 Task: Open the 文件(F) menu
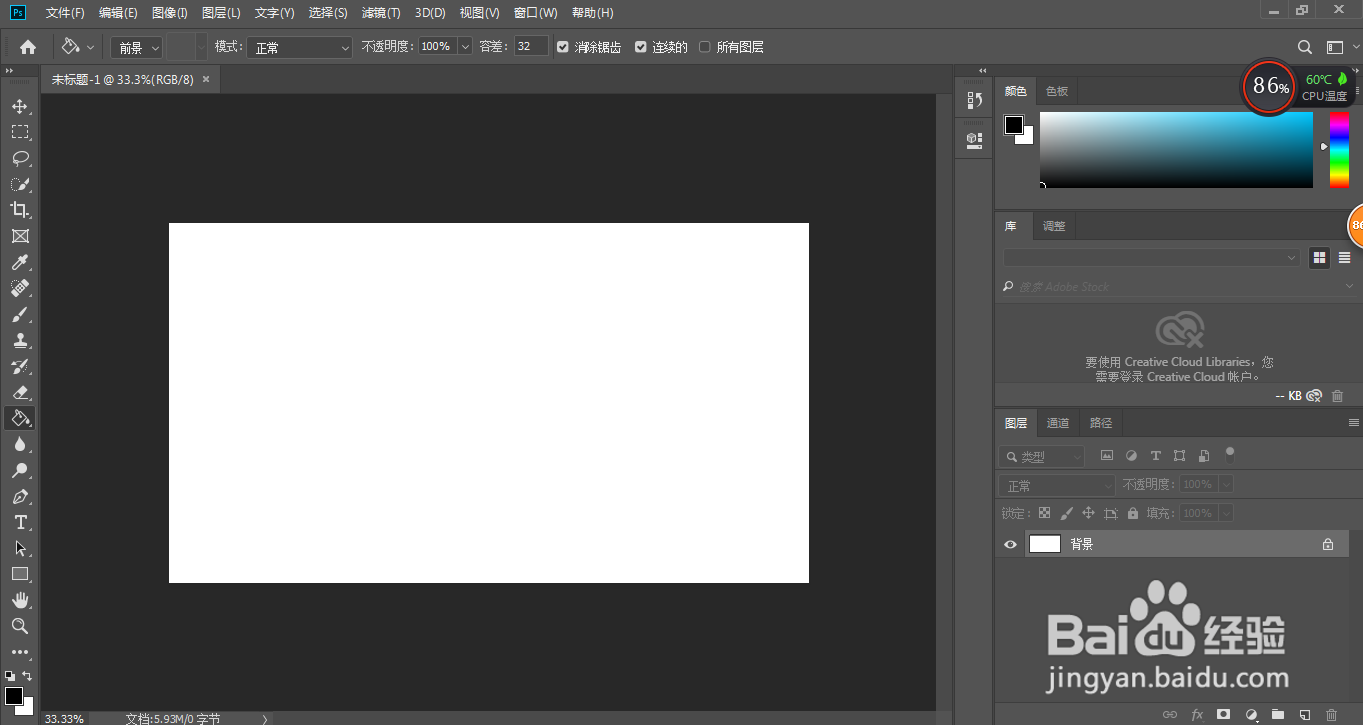point(65,13)
